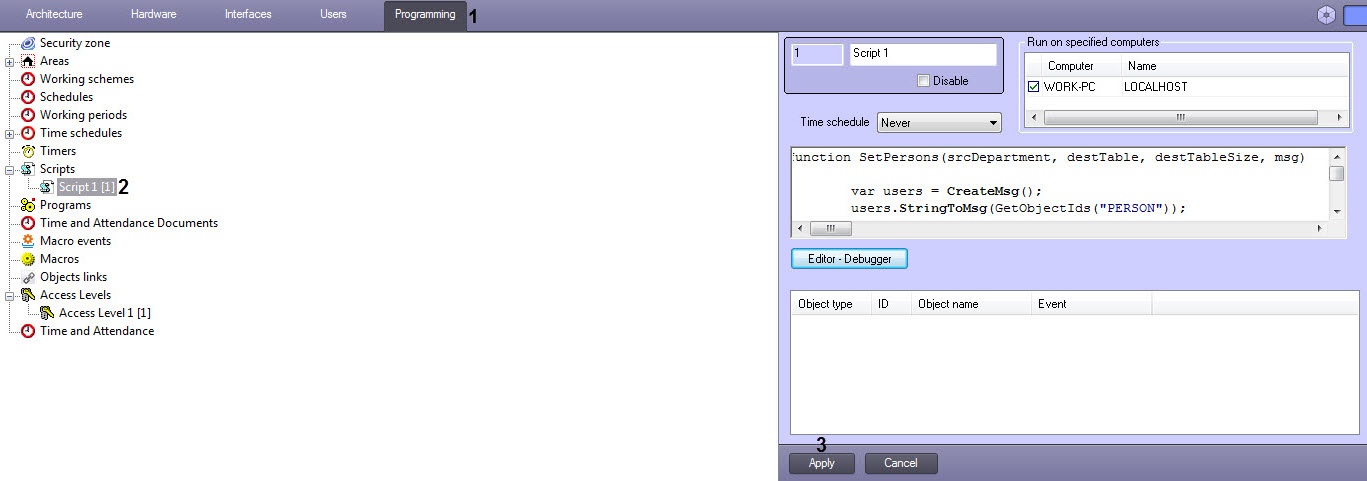Click the Access Level 1 item icon

click(47, 313)
